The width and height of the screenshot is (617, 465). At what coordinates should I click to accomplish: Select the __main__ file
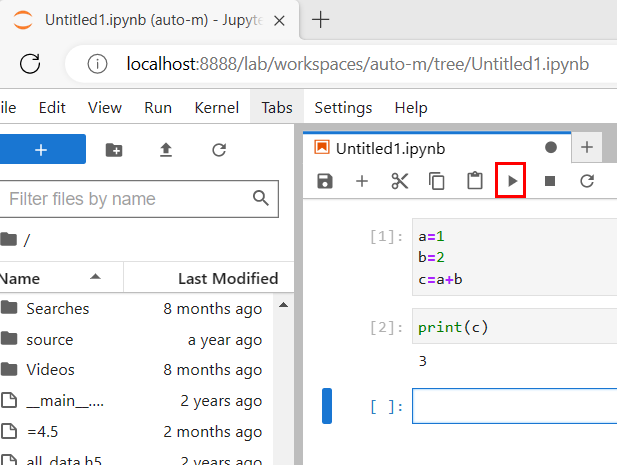click(136, 400)
